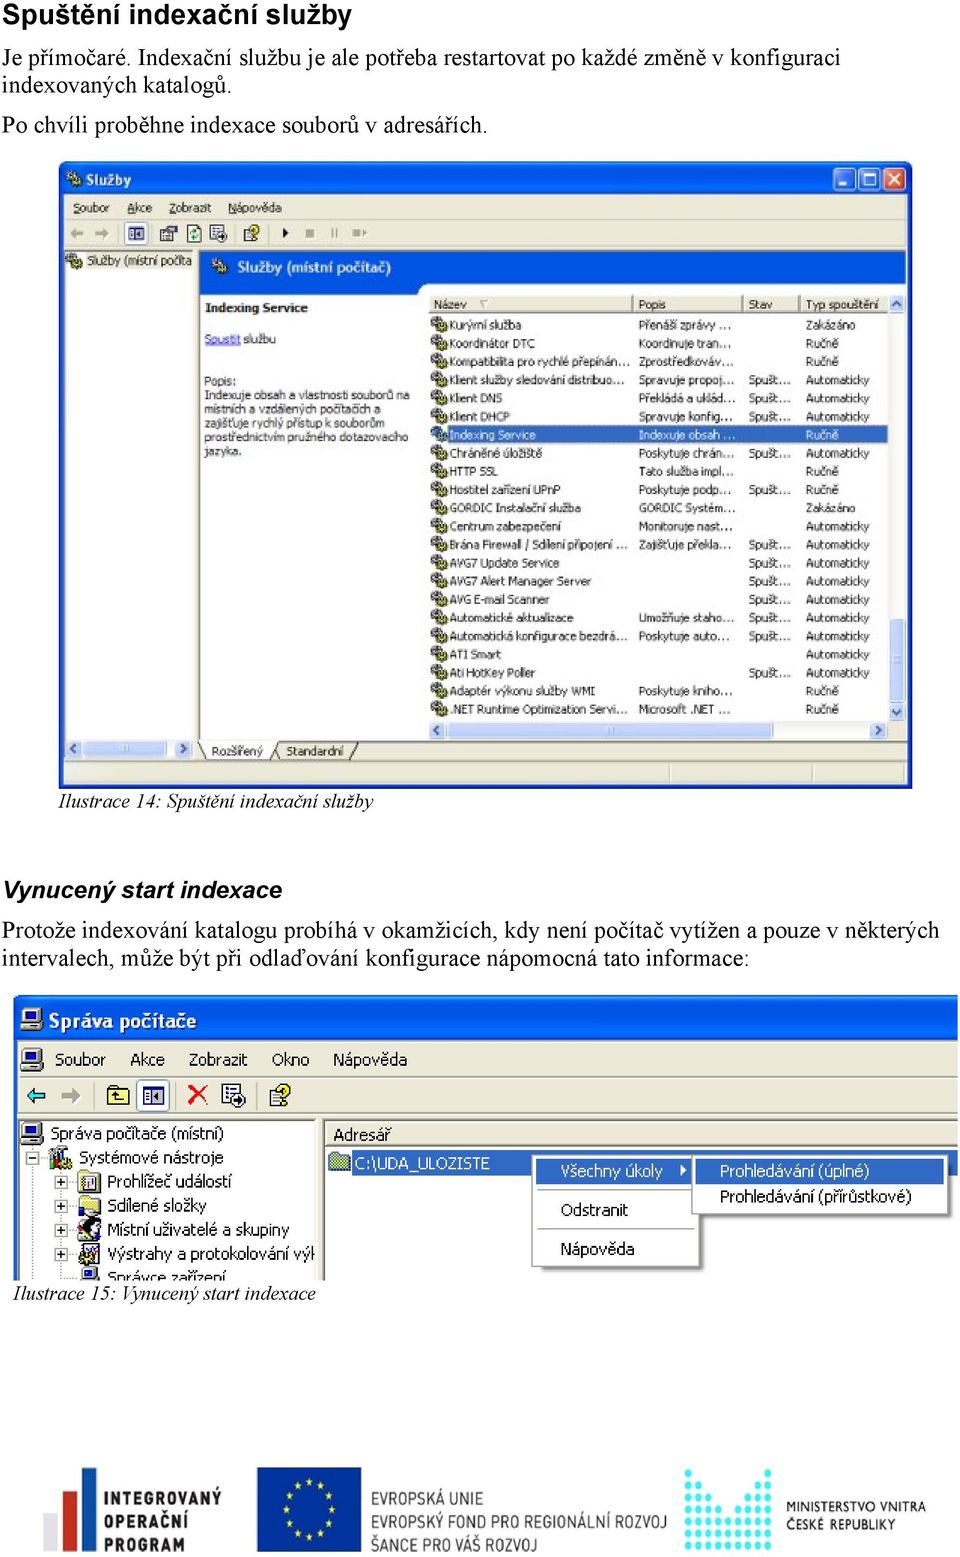The image size is (960, 1557).
Task: Click Help icon in Služby toolbar
Action: click(x=251, y=233)
